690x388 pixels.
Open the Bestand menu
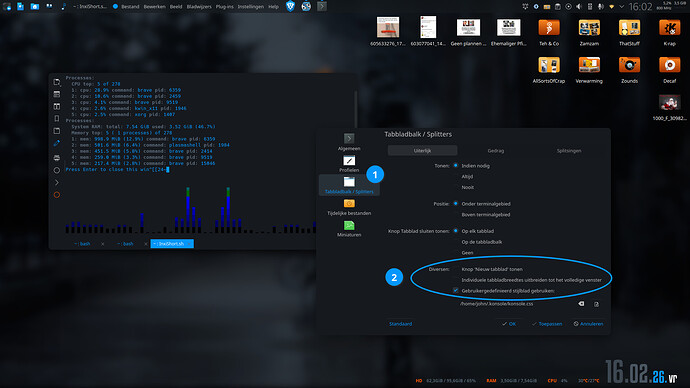130,7
